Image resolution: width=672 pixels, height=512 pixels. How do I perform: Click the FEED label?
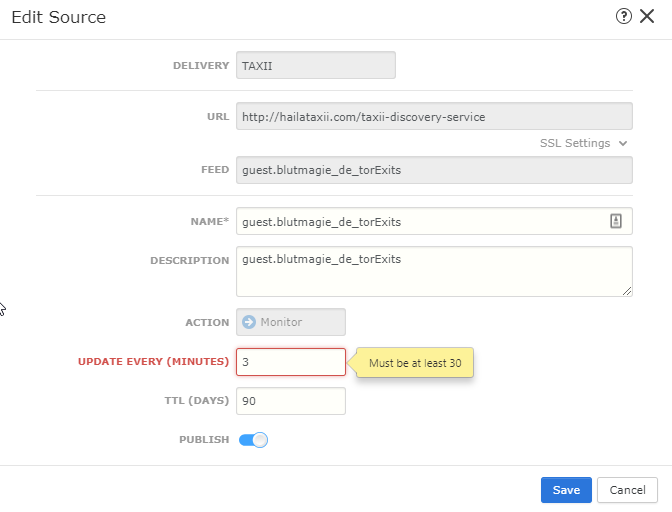[215, 170]
